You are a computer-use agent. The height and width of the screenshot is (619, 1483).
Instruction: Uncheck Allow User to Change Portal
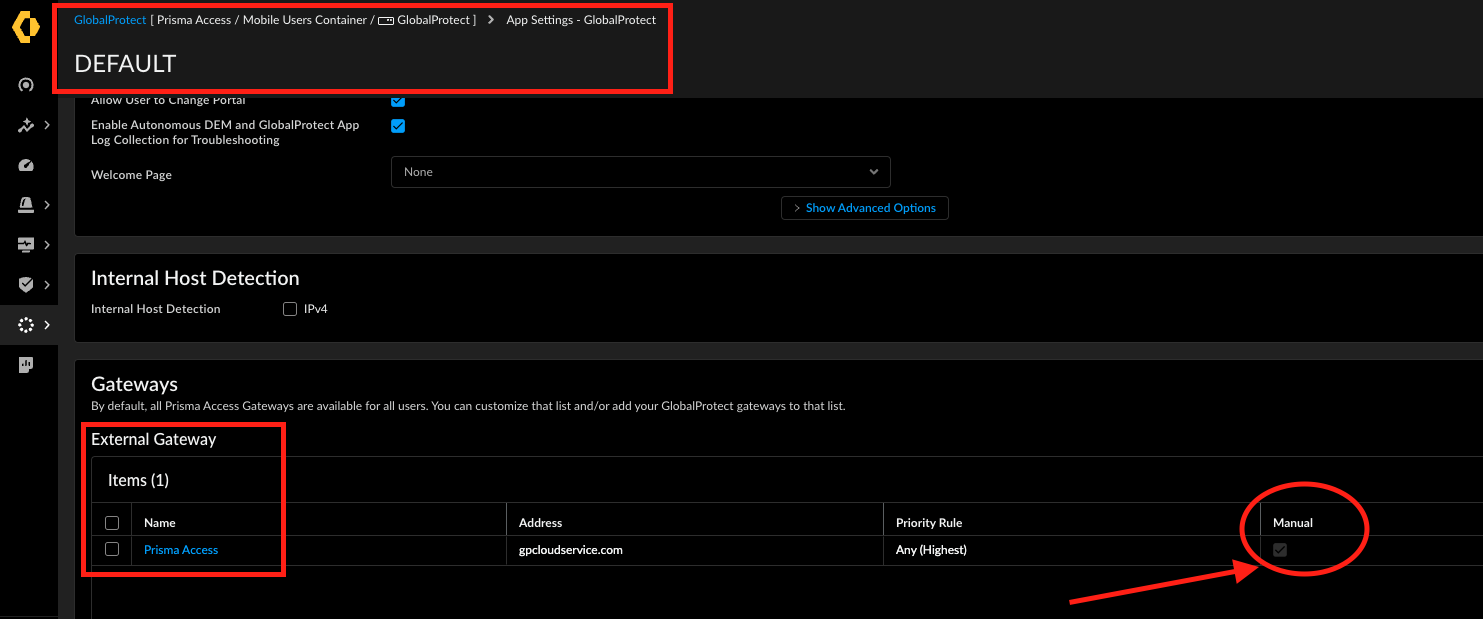(398, 100)
